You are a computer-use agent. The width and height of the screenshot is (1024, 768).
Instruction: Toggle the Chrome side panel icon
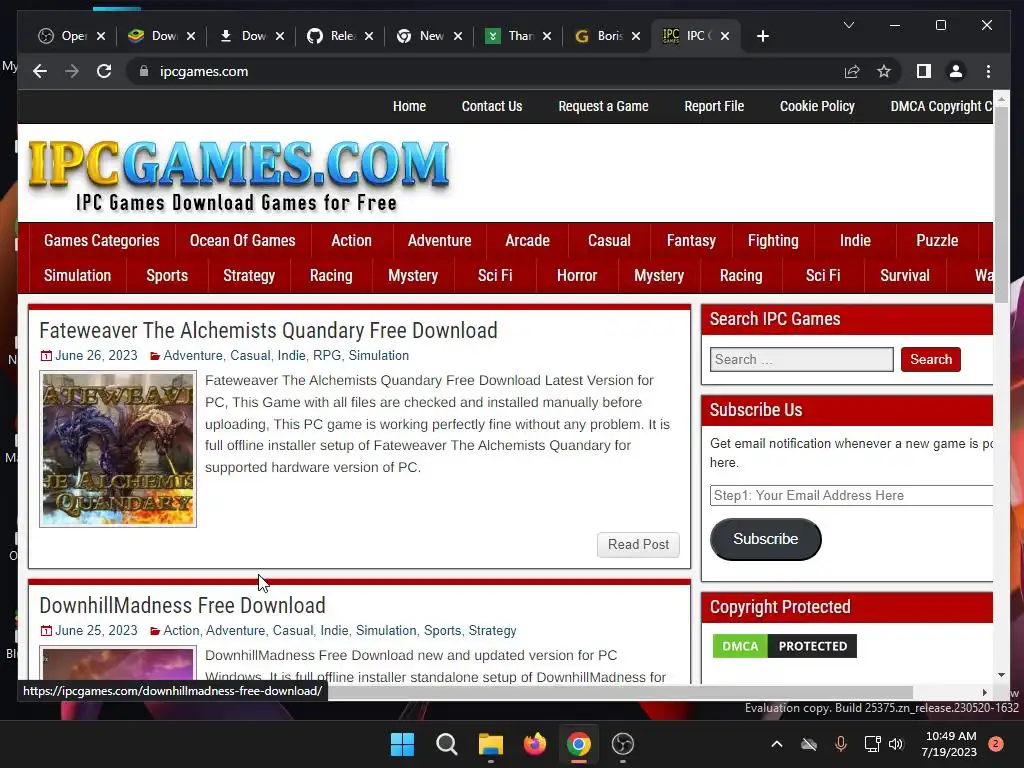coord(923,71)
